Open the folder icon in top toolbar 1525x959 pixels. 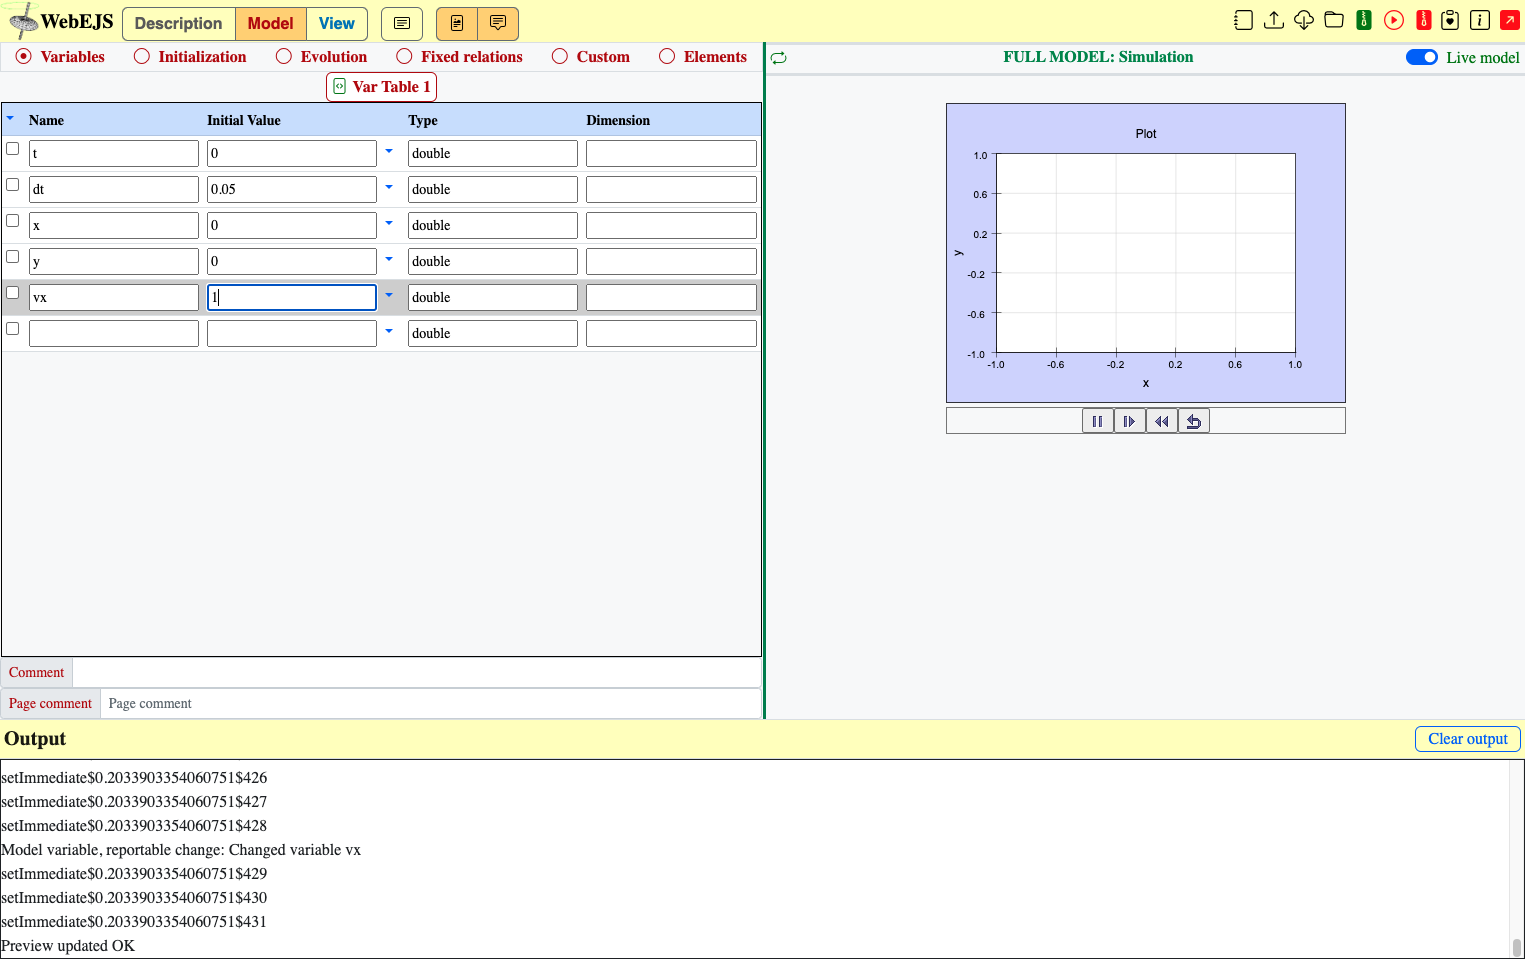coord(1333,20)
